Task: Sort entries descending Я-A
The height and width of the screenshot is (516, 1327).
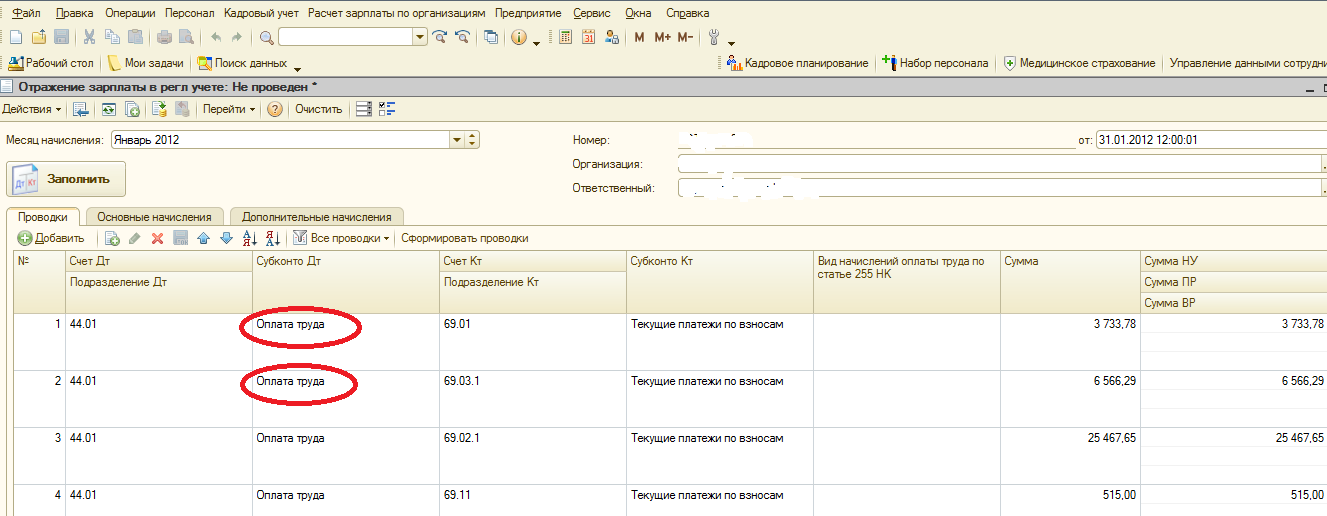Action: 271,238
